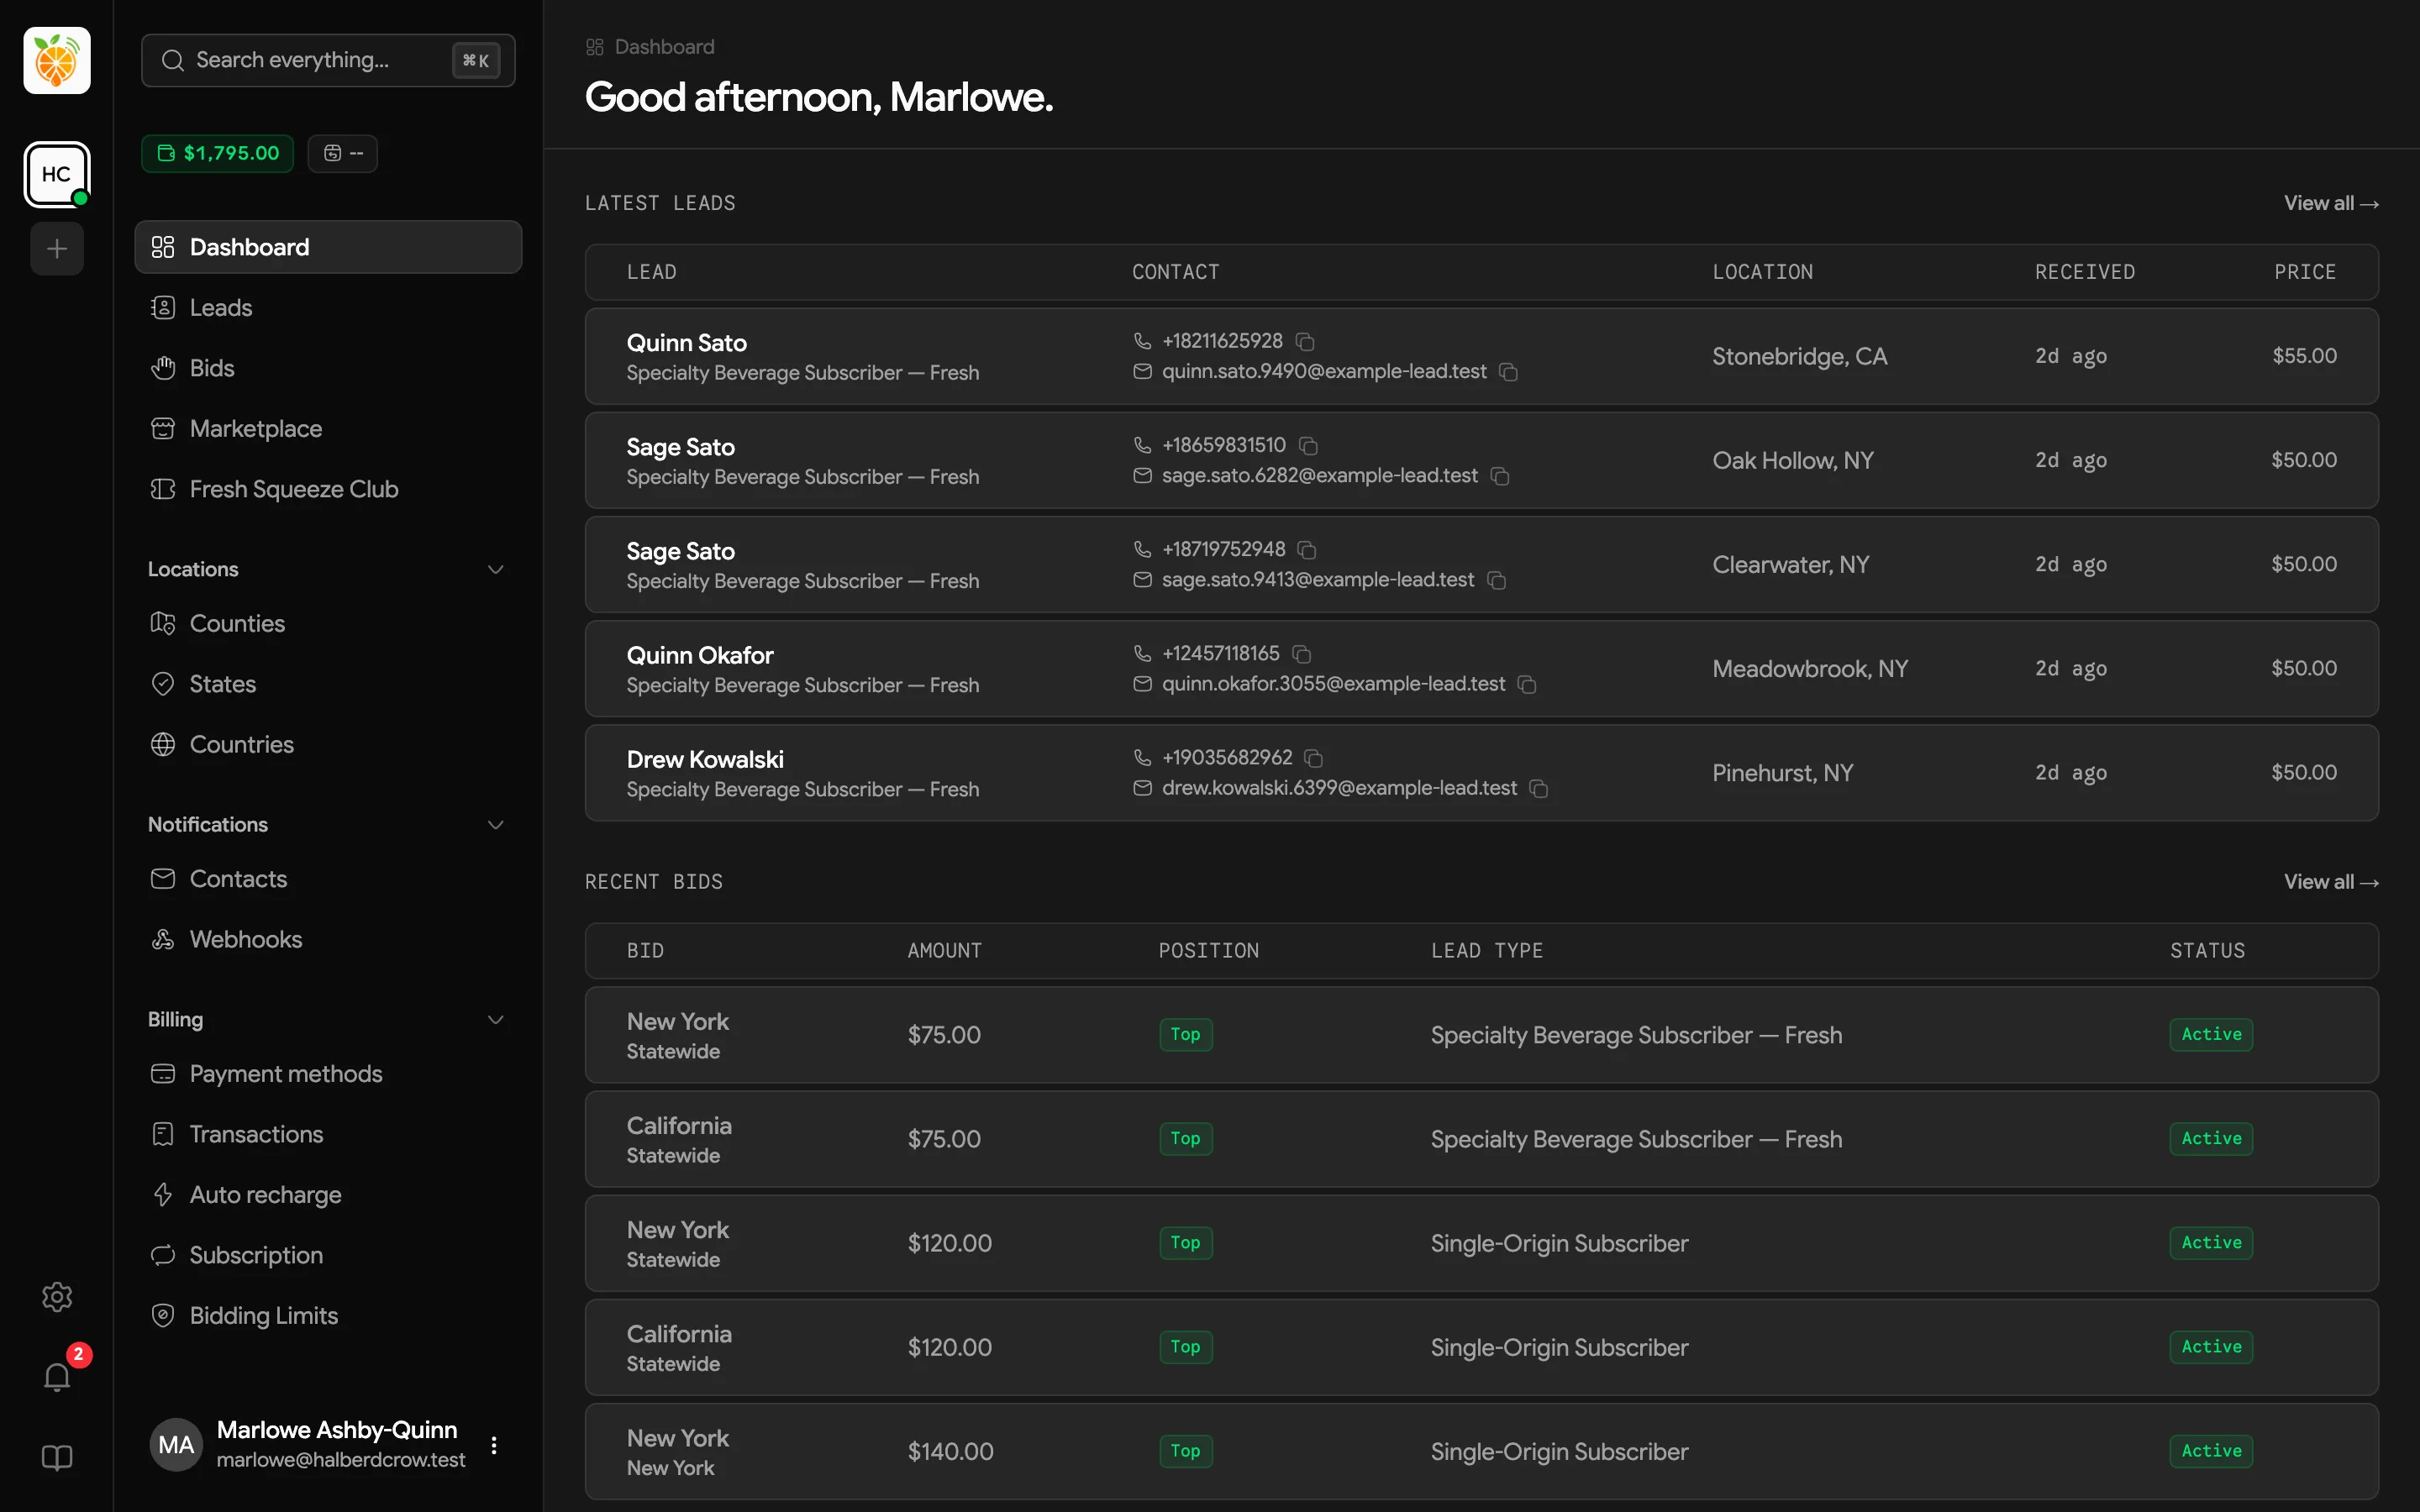View all latest leads

coord(2331,203)
